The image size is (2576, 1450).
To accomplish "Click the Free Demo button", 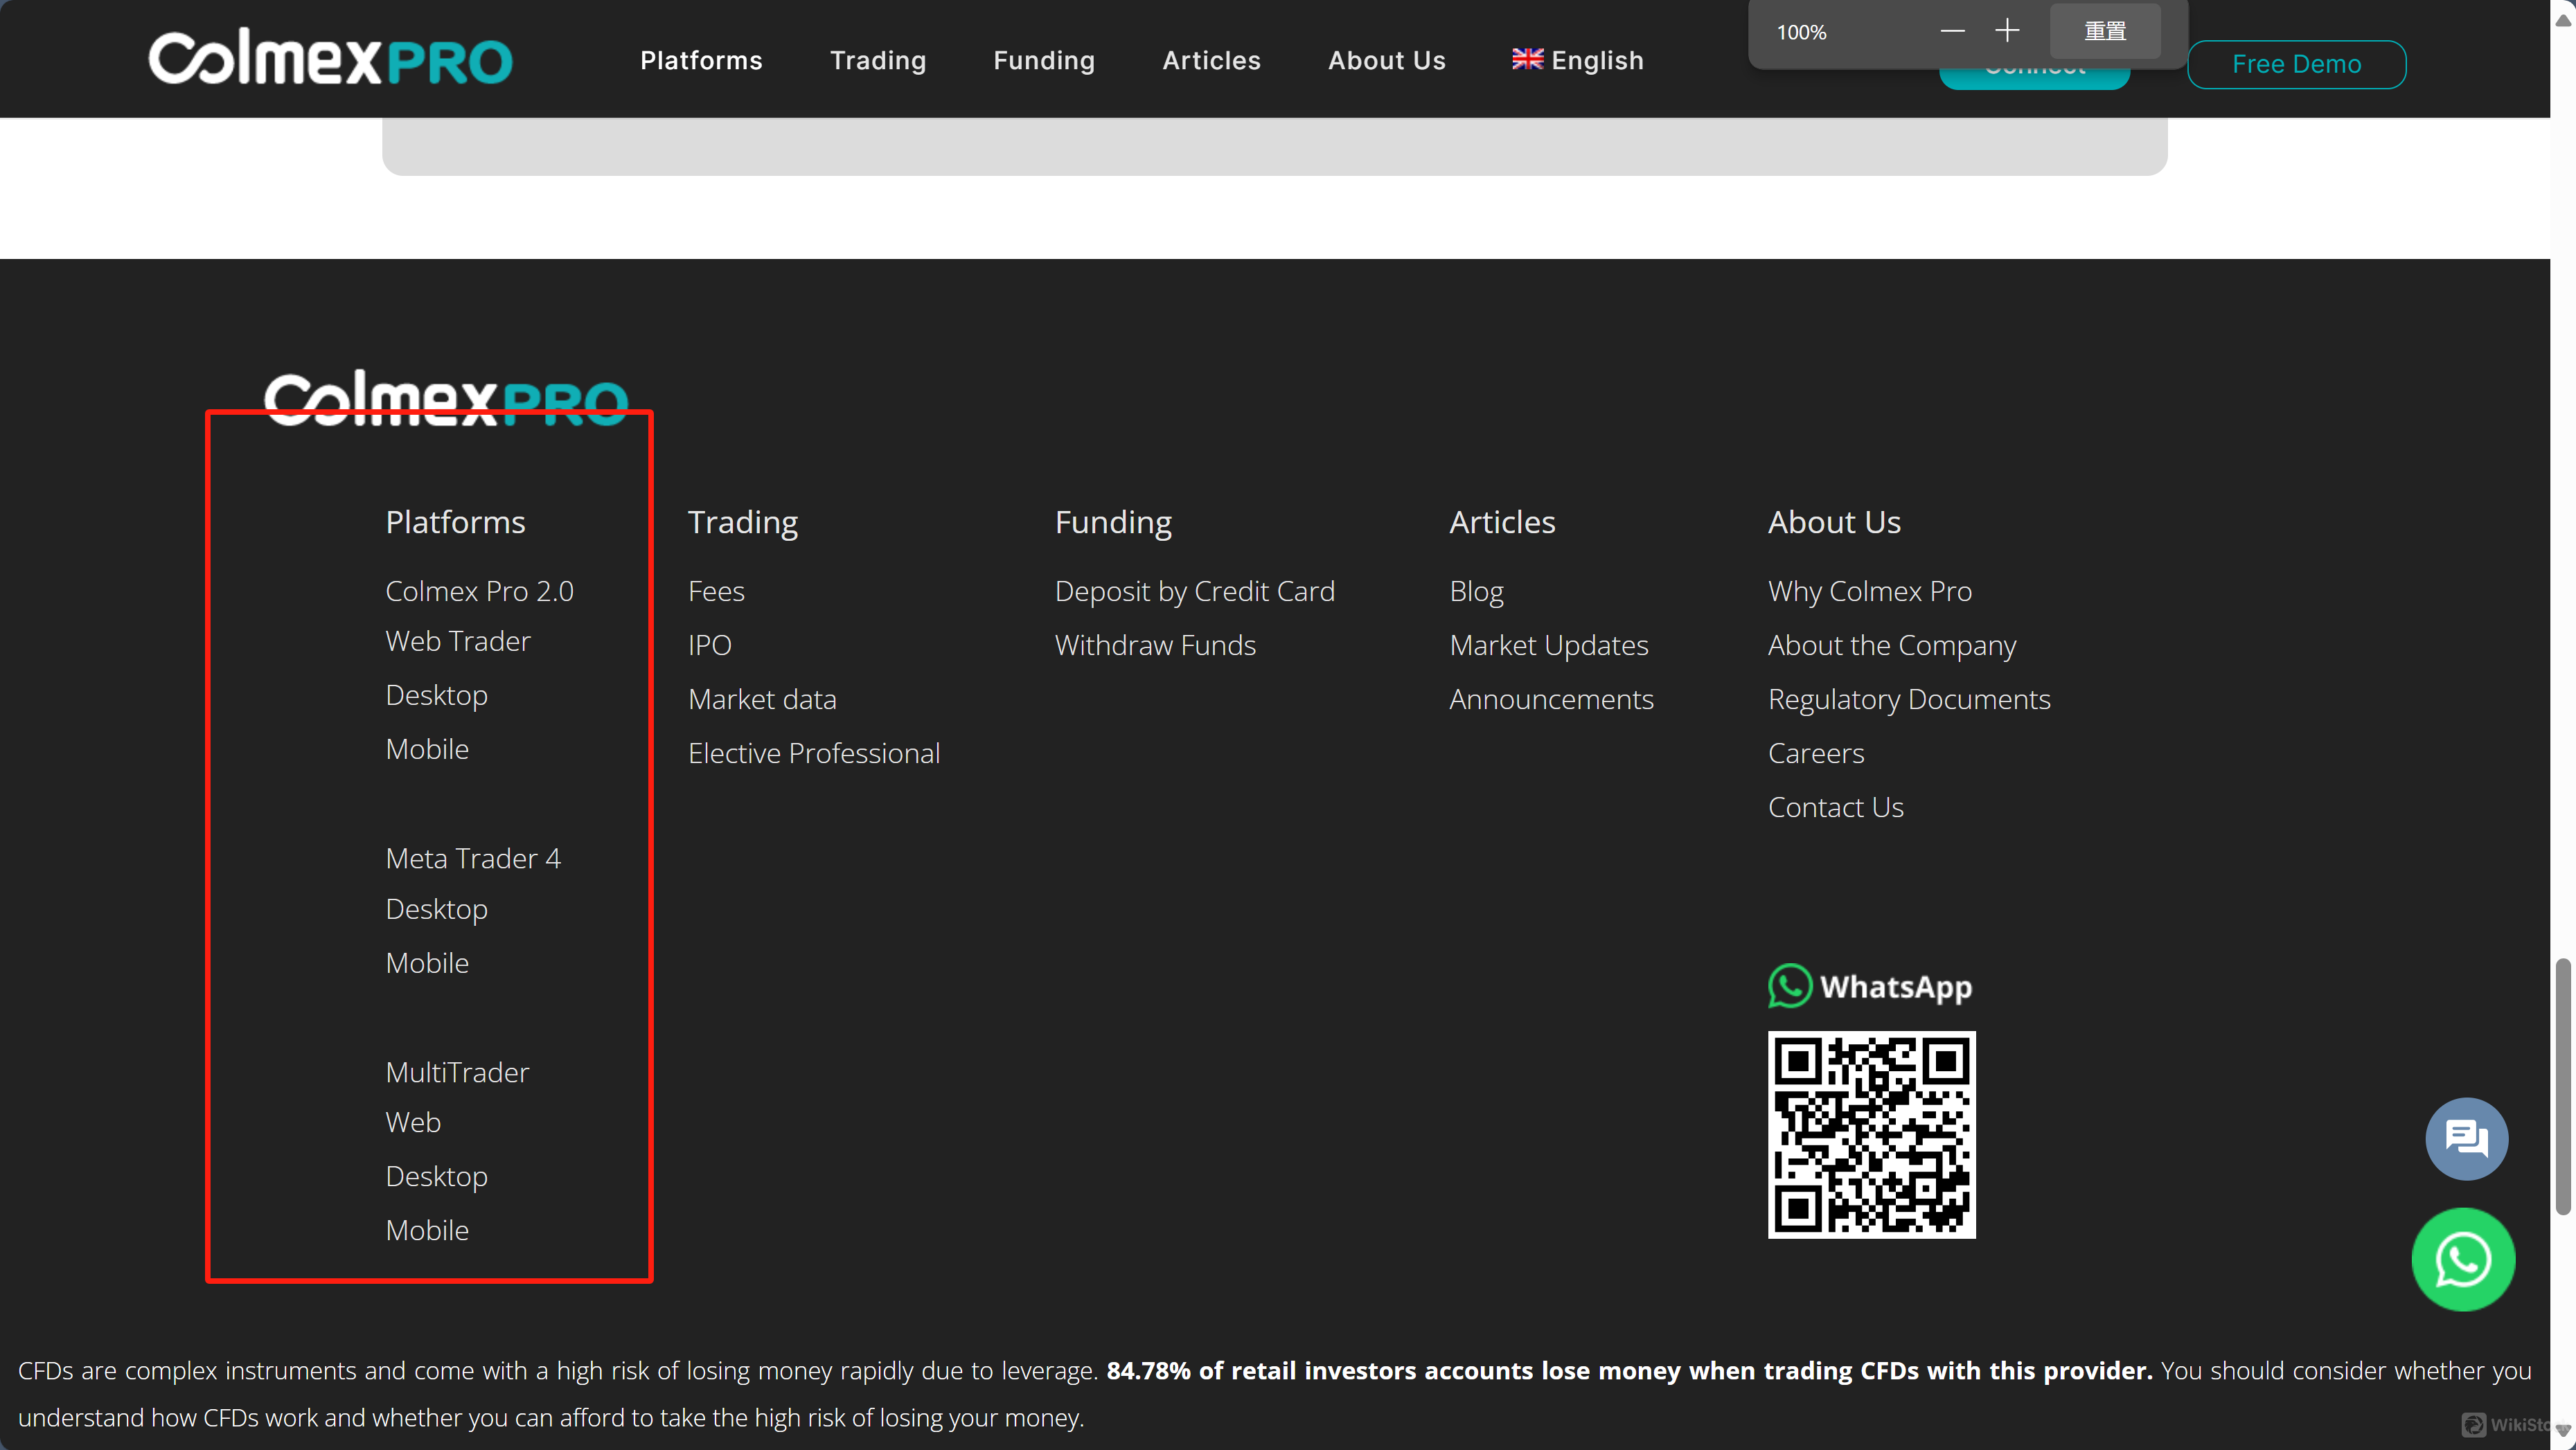I will 2296,64.
